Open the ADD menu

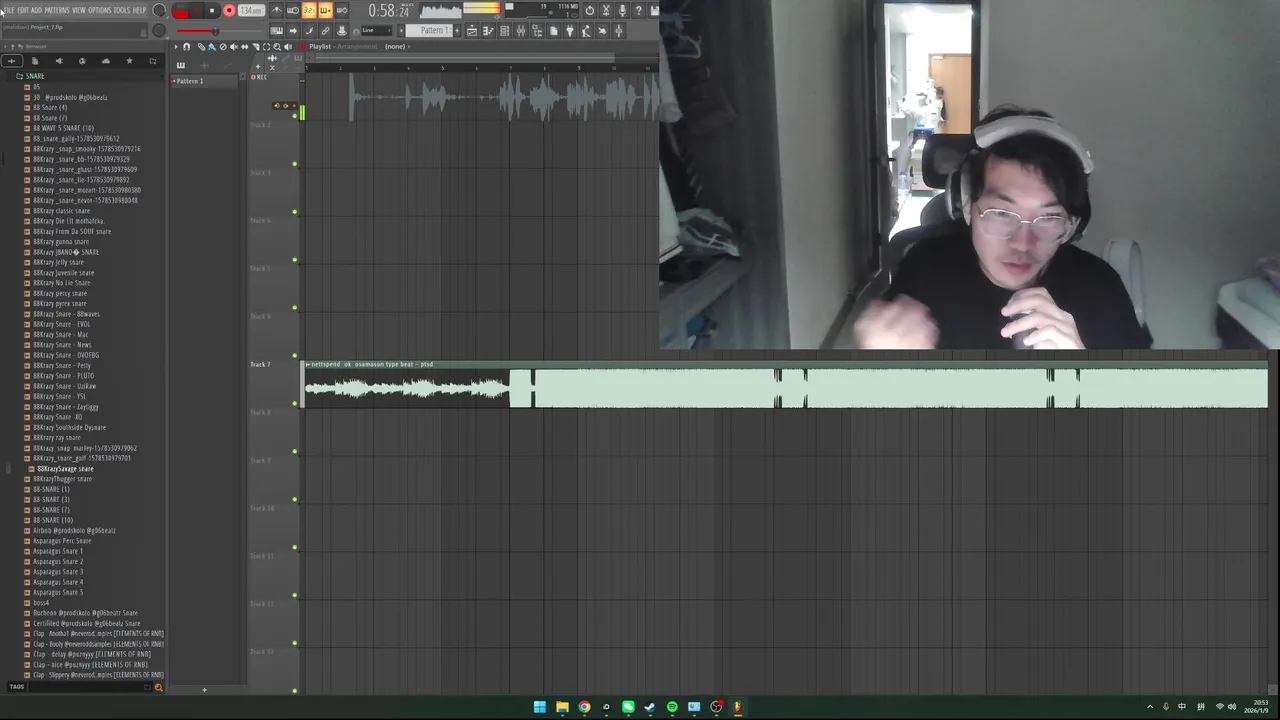coord(36,10)
